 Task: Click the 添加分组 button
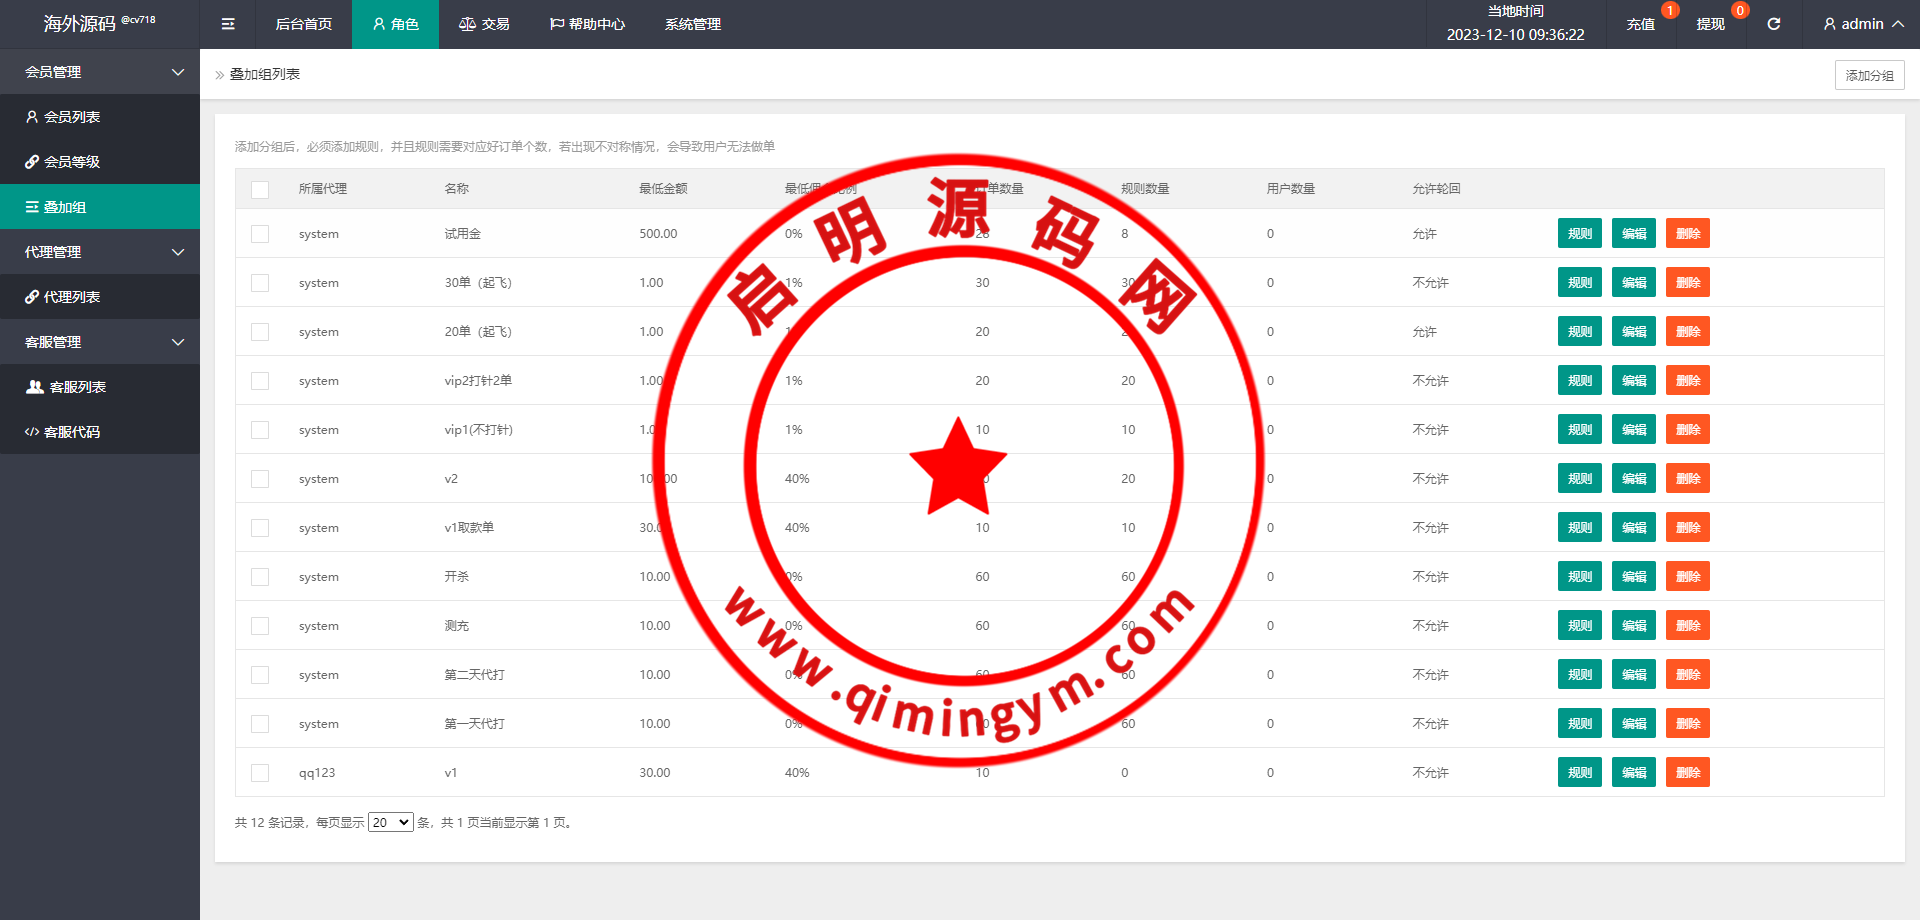pyautogui.click(x=1869, y=75)
